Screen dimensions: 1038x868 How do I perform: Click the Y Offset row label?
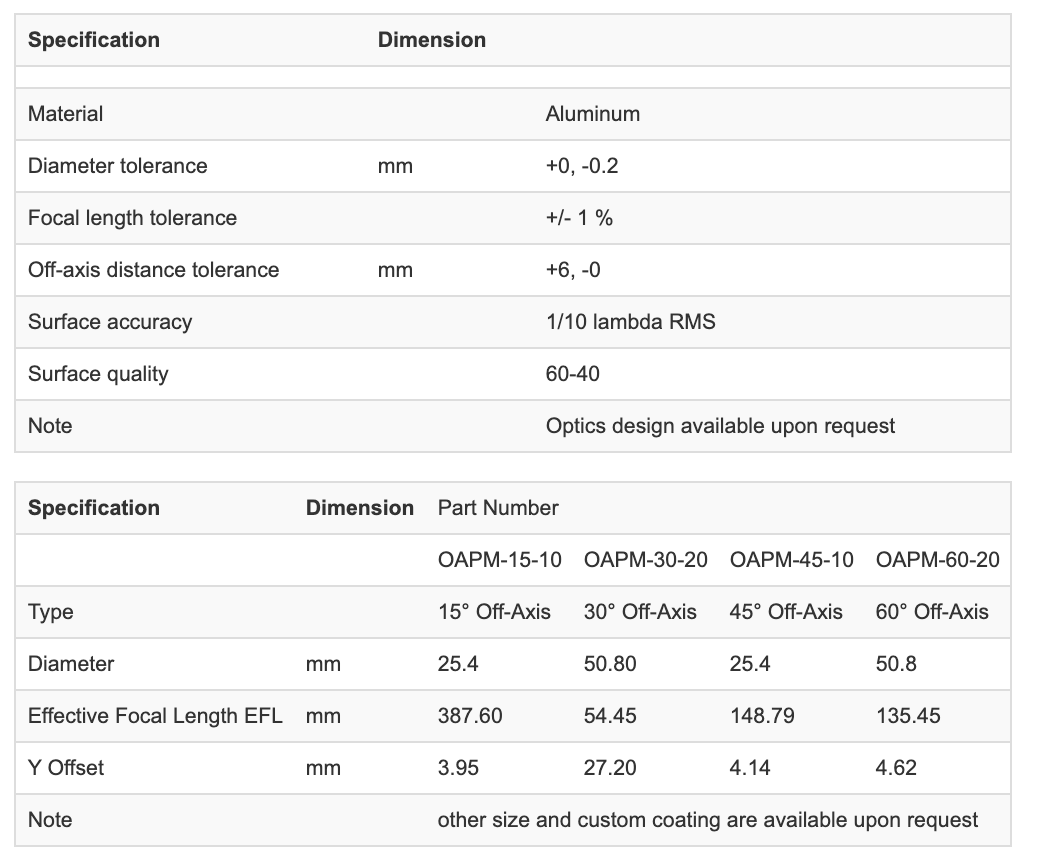click(66, 768)
